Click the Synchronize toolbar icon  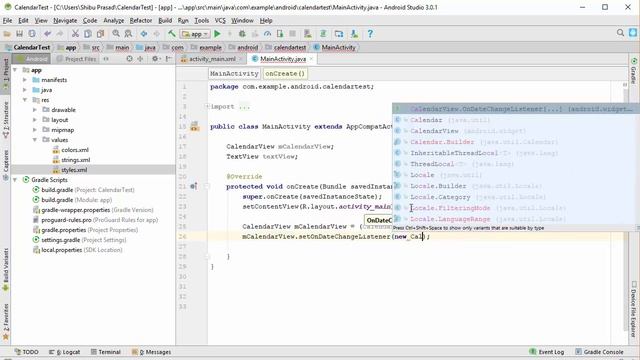[x=32, y=34]
